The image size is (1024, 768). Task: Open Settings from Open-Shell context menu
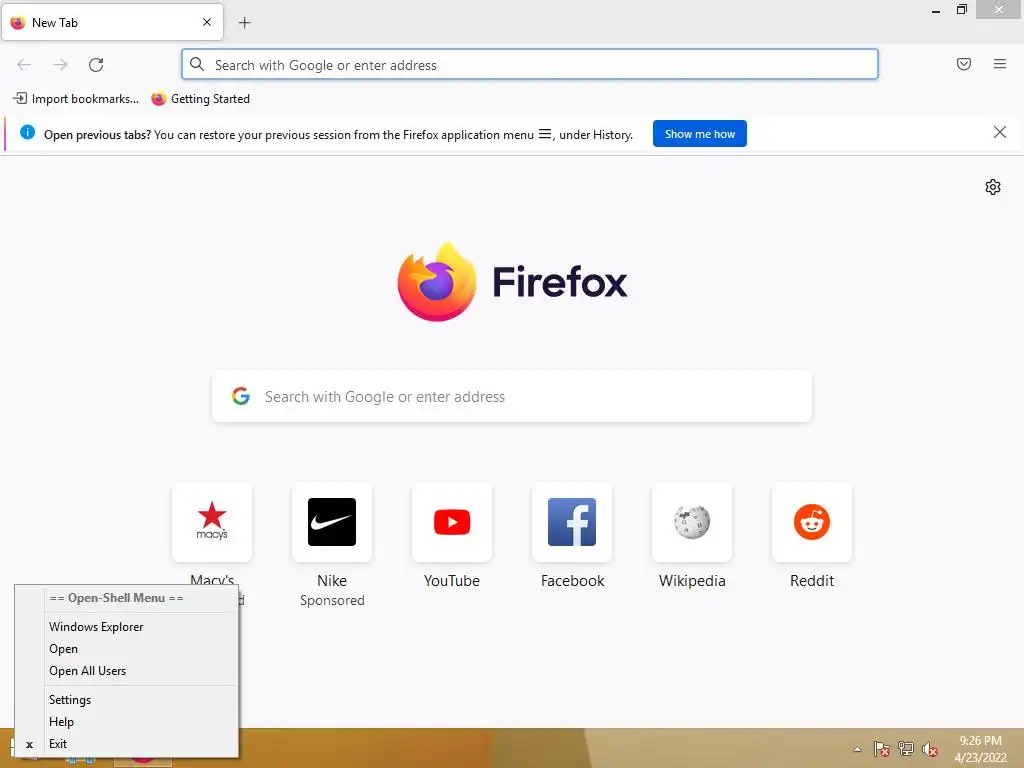point(127,700)
